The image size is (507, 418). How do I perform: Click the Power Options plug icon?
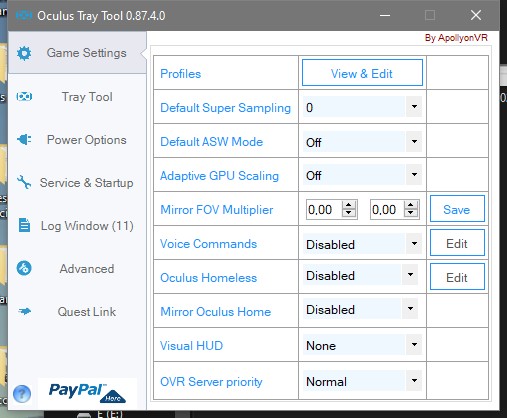coord(24,139)
